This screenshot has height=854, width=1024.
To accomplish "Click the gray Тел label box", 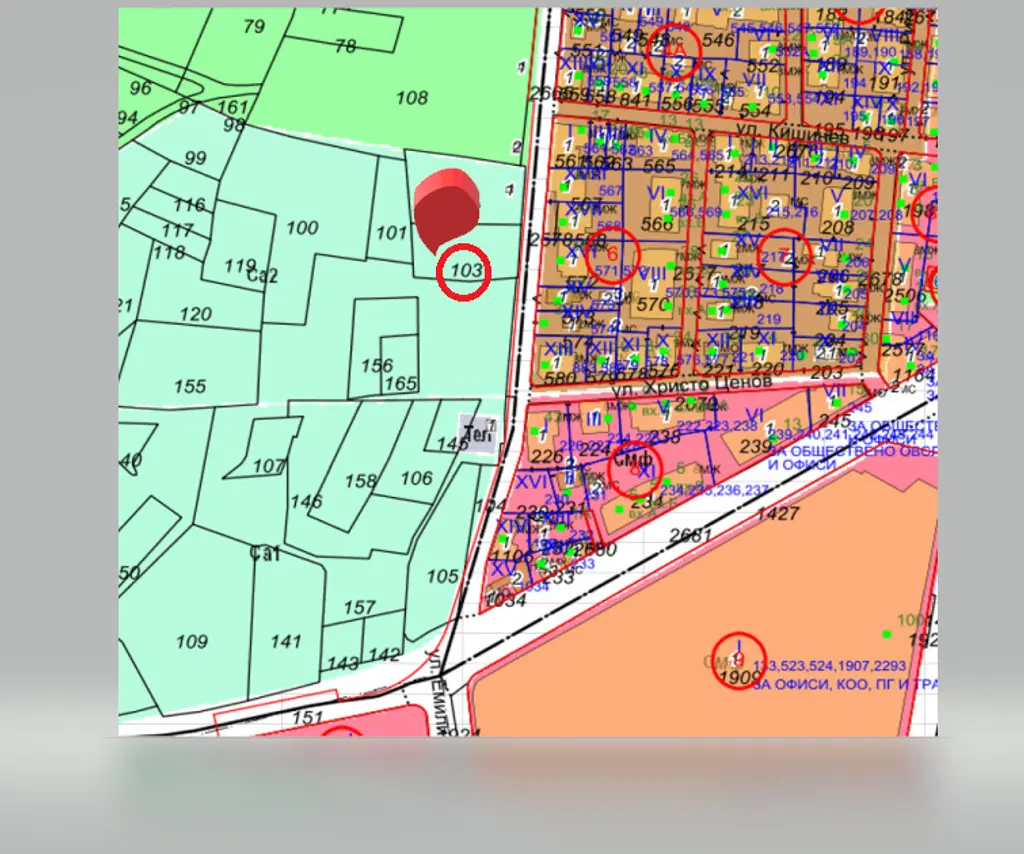I will pyautogui.click(x=478, y=432).
